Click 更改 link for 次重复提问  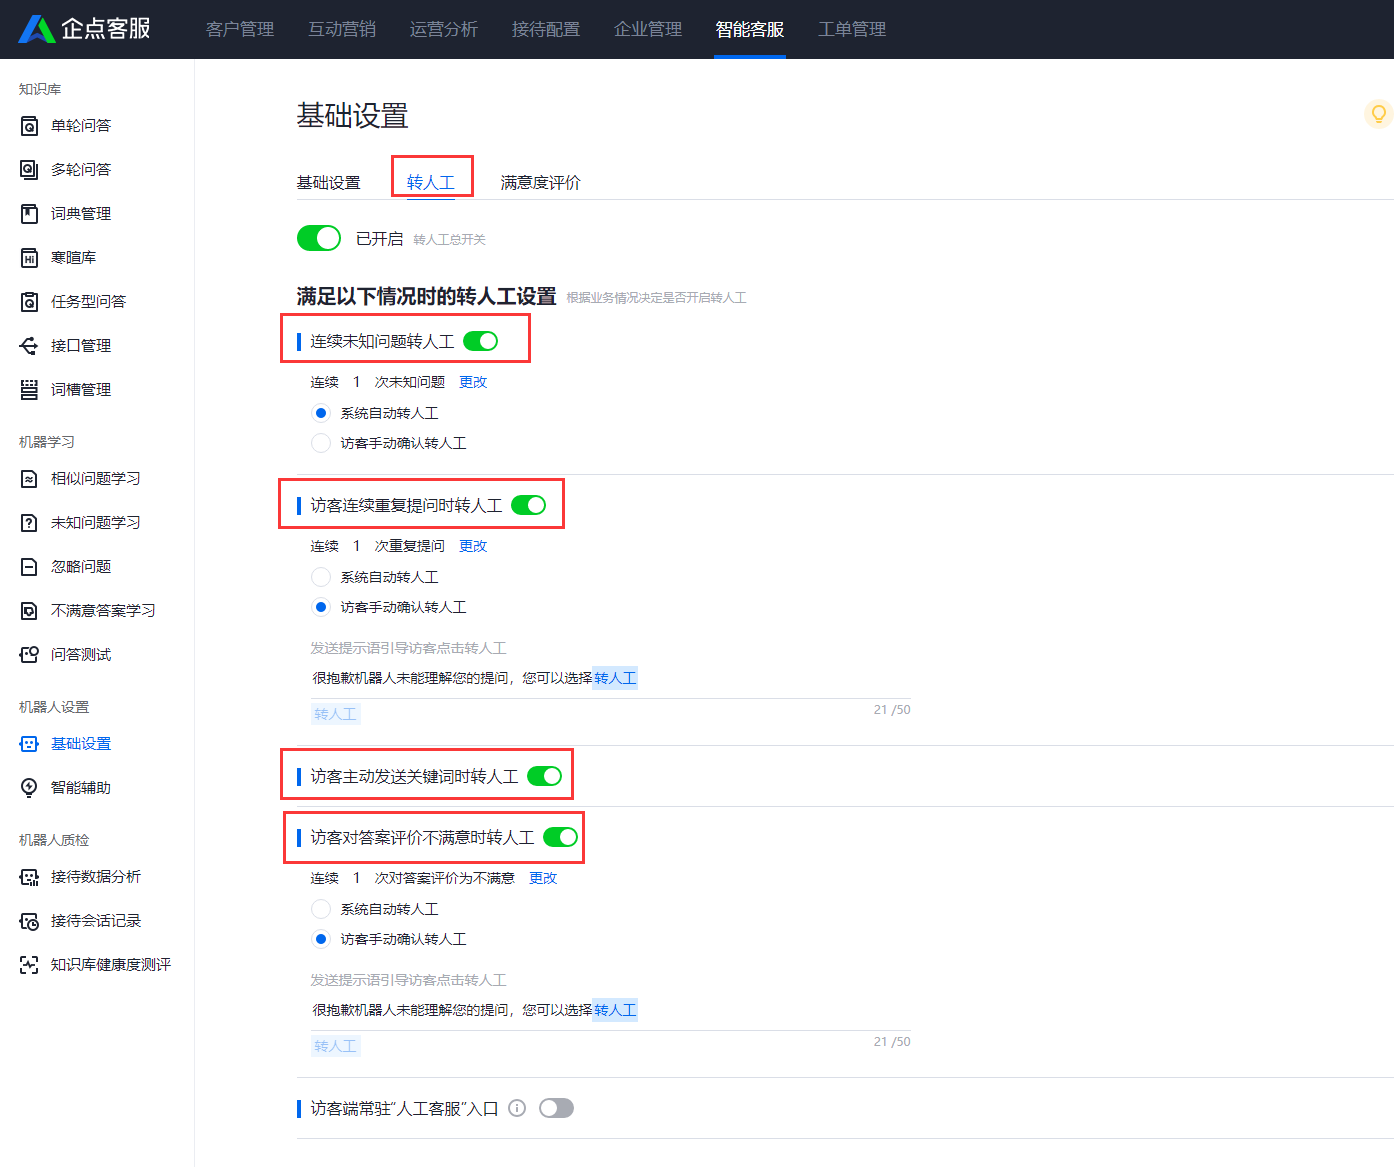473,546
